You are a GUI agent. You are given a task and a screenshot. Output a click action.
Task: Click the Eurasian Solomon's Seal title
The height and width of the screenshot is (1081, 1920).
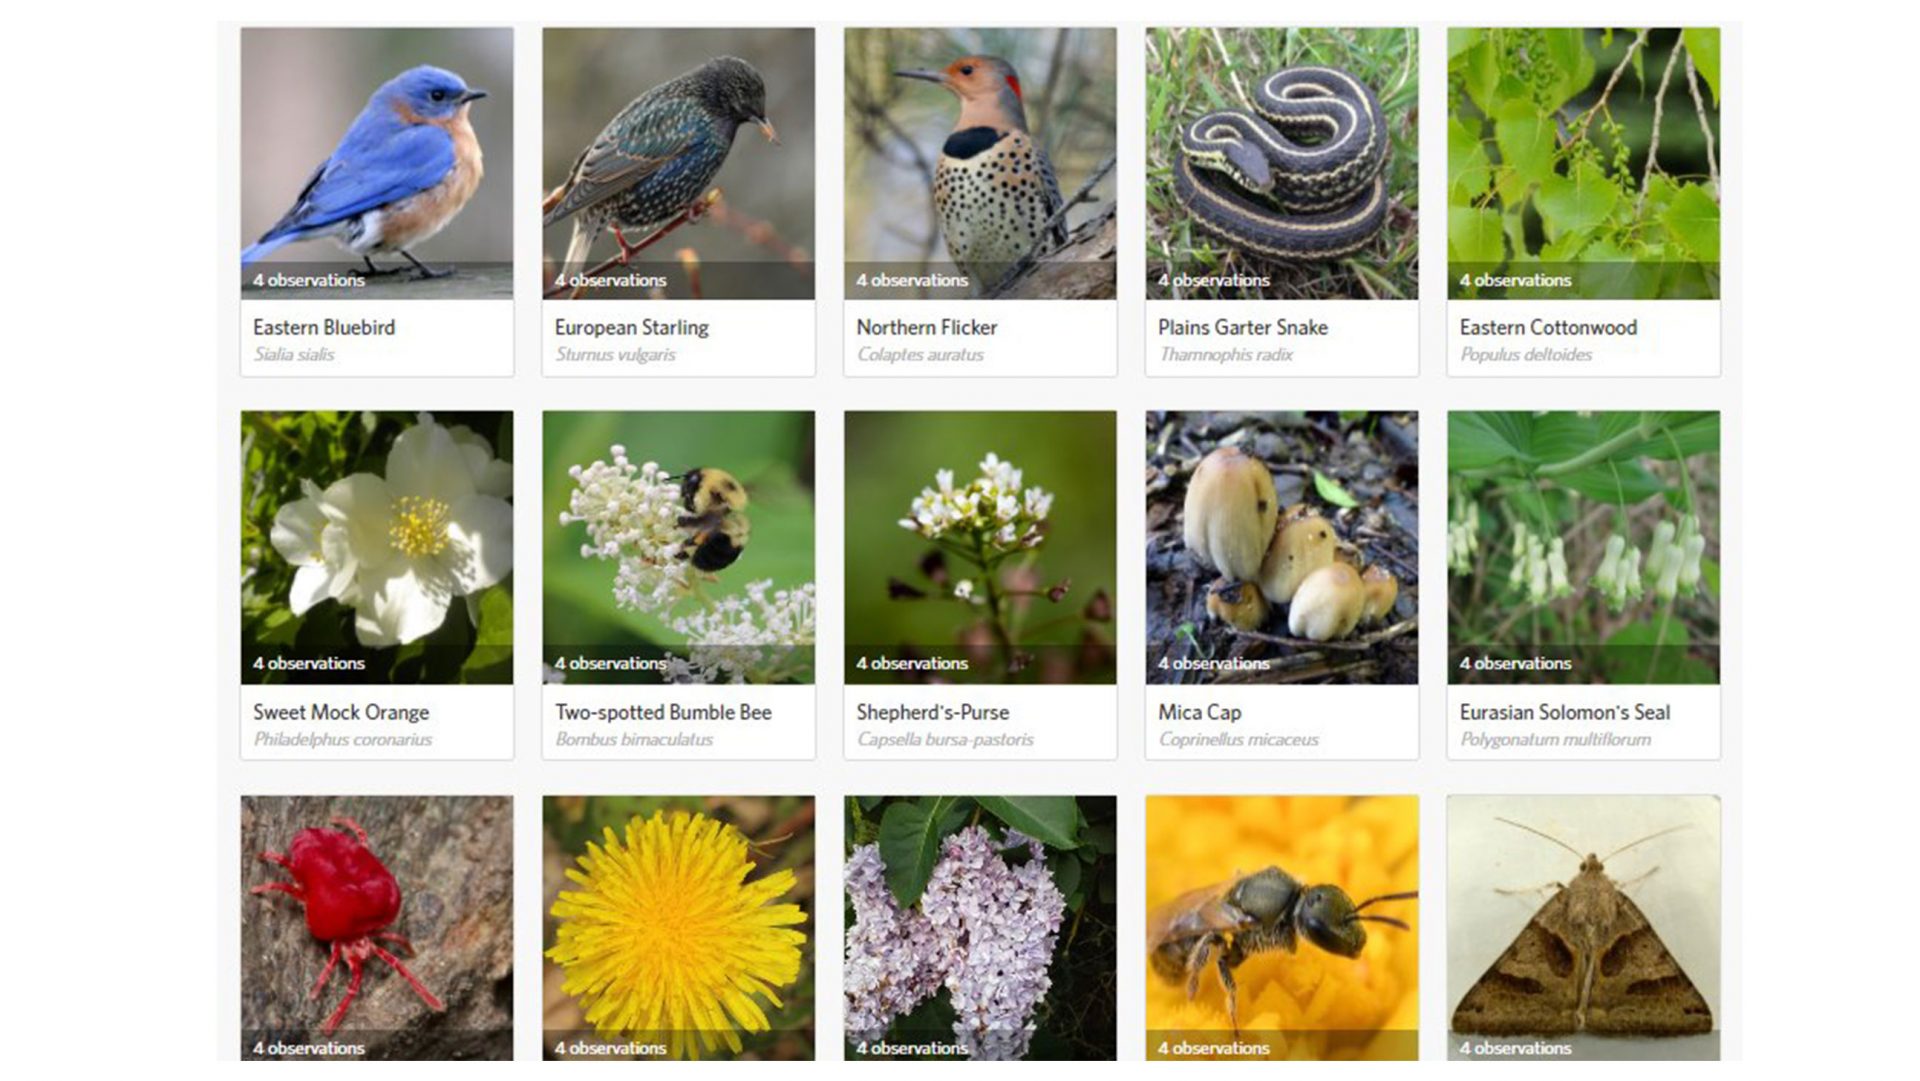pos(1565,712)
